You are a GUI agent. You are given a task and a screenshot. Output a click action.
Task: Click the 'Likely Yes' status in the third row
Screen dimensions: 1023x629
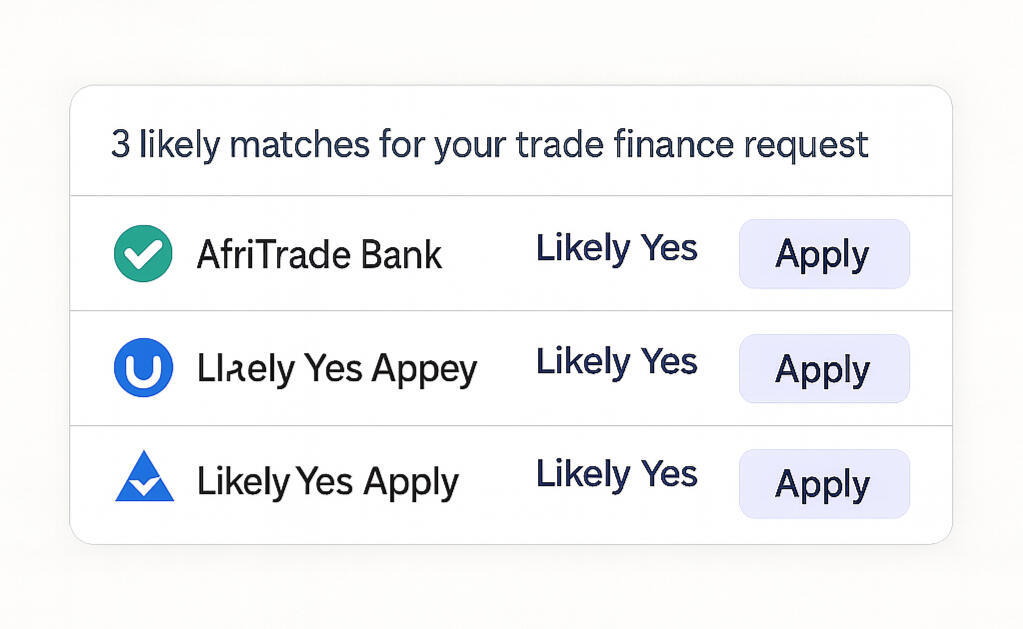616,475
